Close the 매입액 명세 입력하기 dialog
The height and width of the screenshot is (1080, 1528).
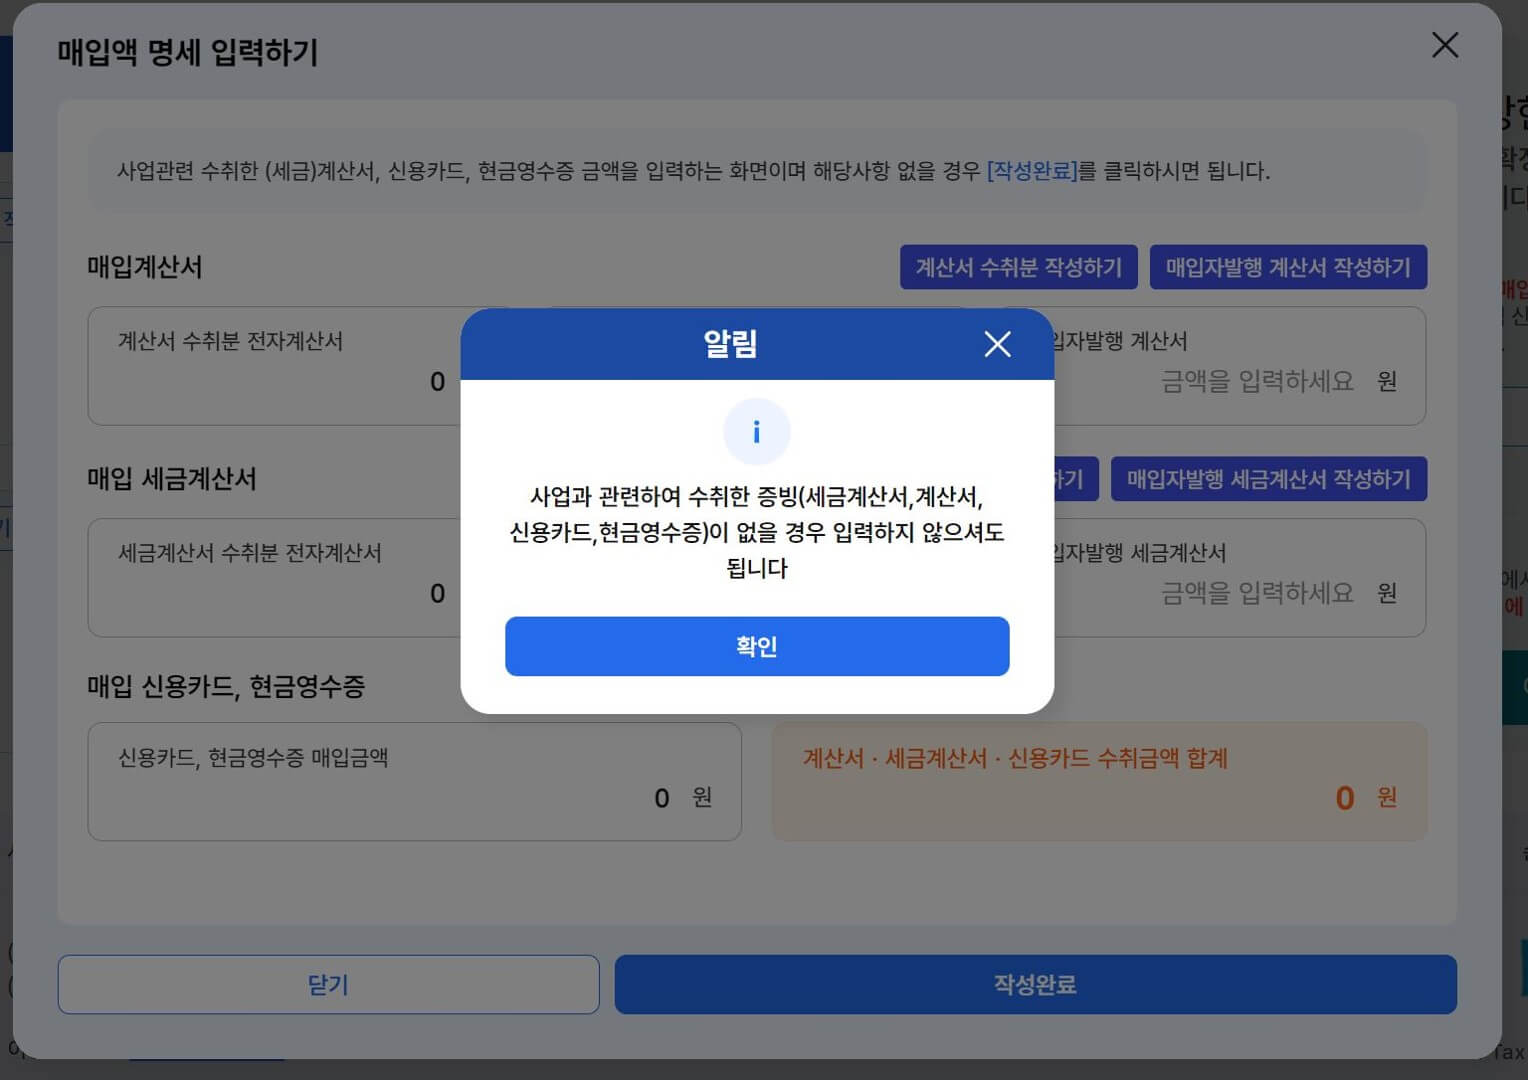tap(1444, 45)
